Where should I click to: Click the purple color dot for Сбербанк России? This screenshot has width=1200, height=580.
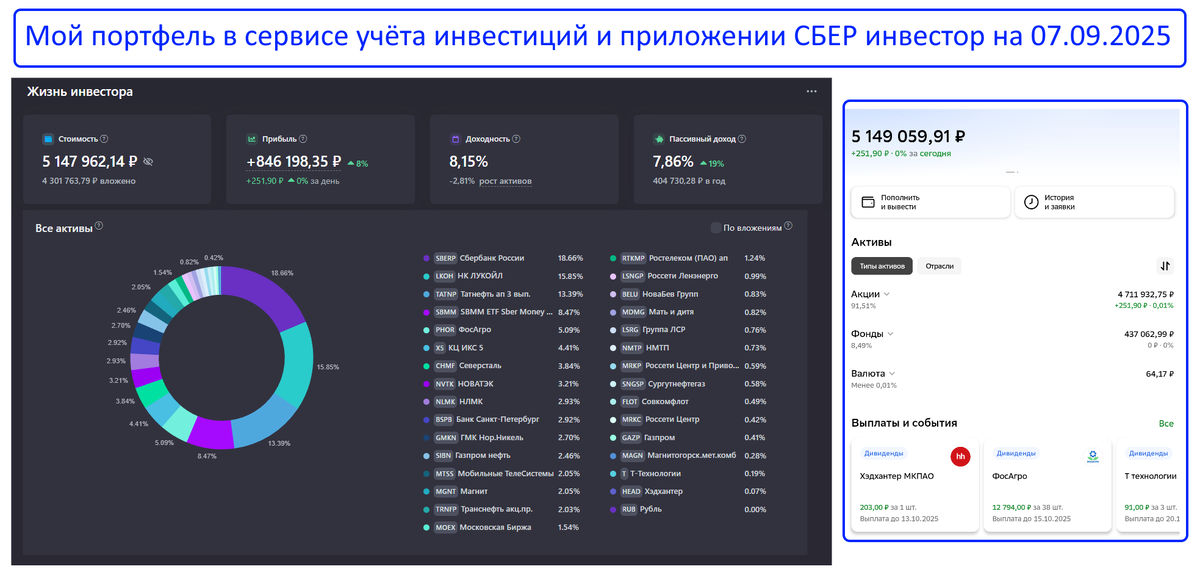pos(427,258)
